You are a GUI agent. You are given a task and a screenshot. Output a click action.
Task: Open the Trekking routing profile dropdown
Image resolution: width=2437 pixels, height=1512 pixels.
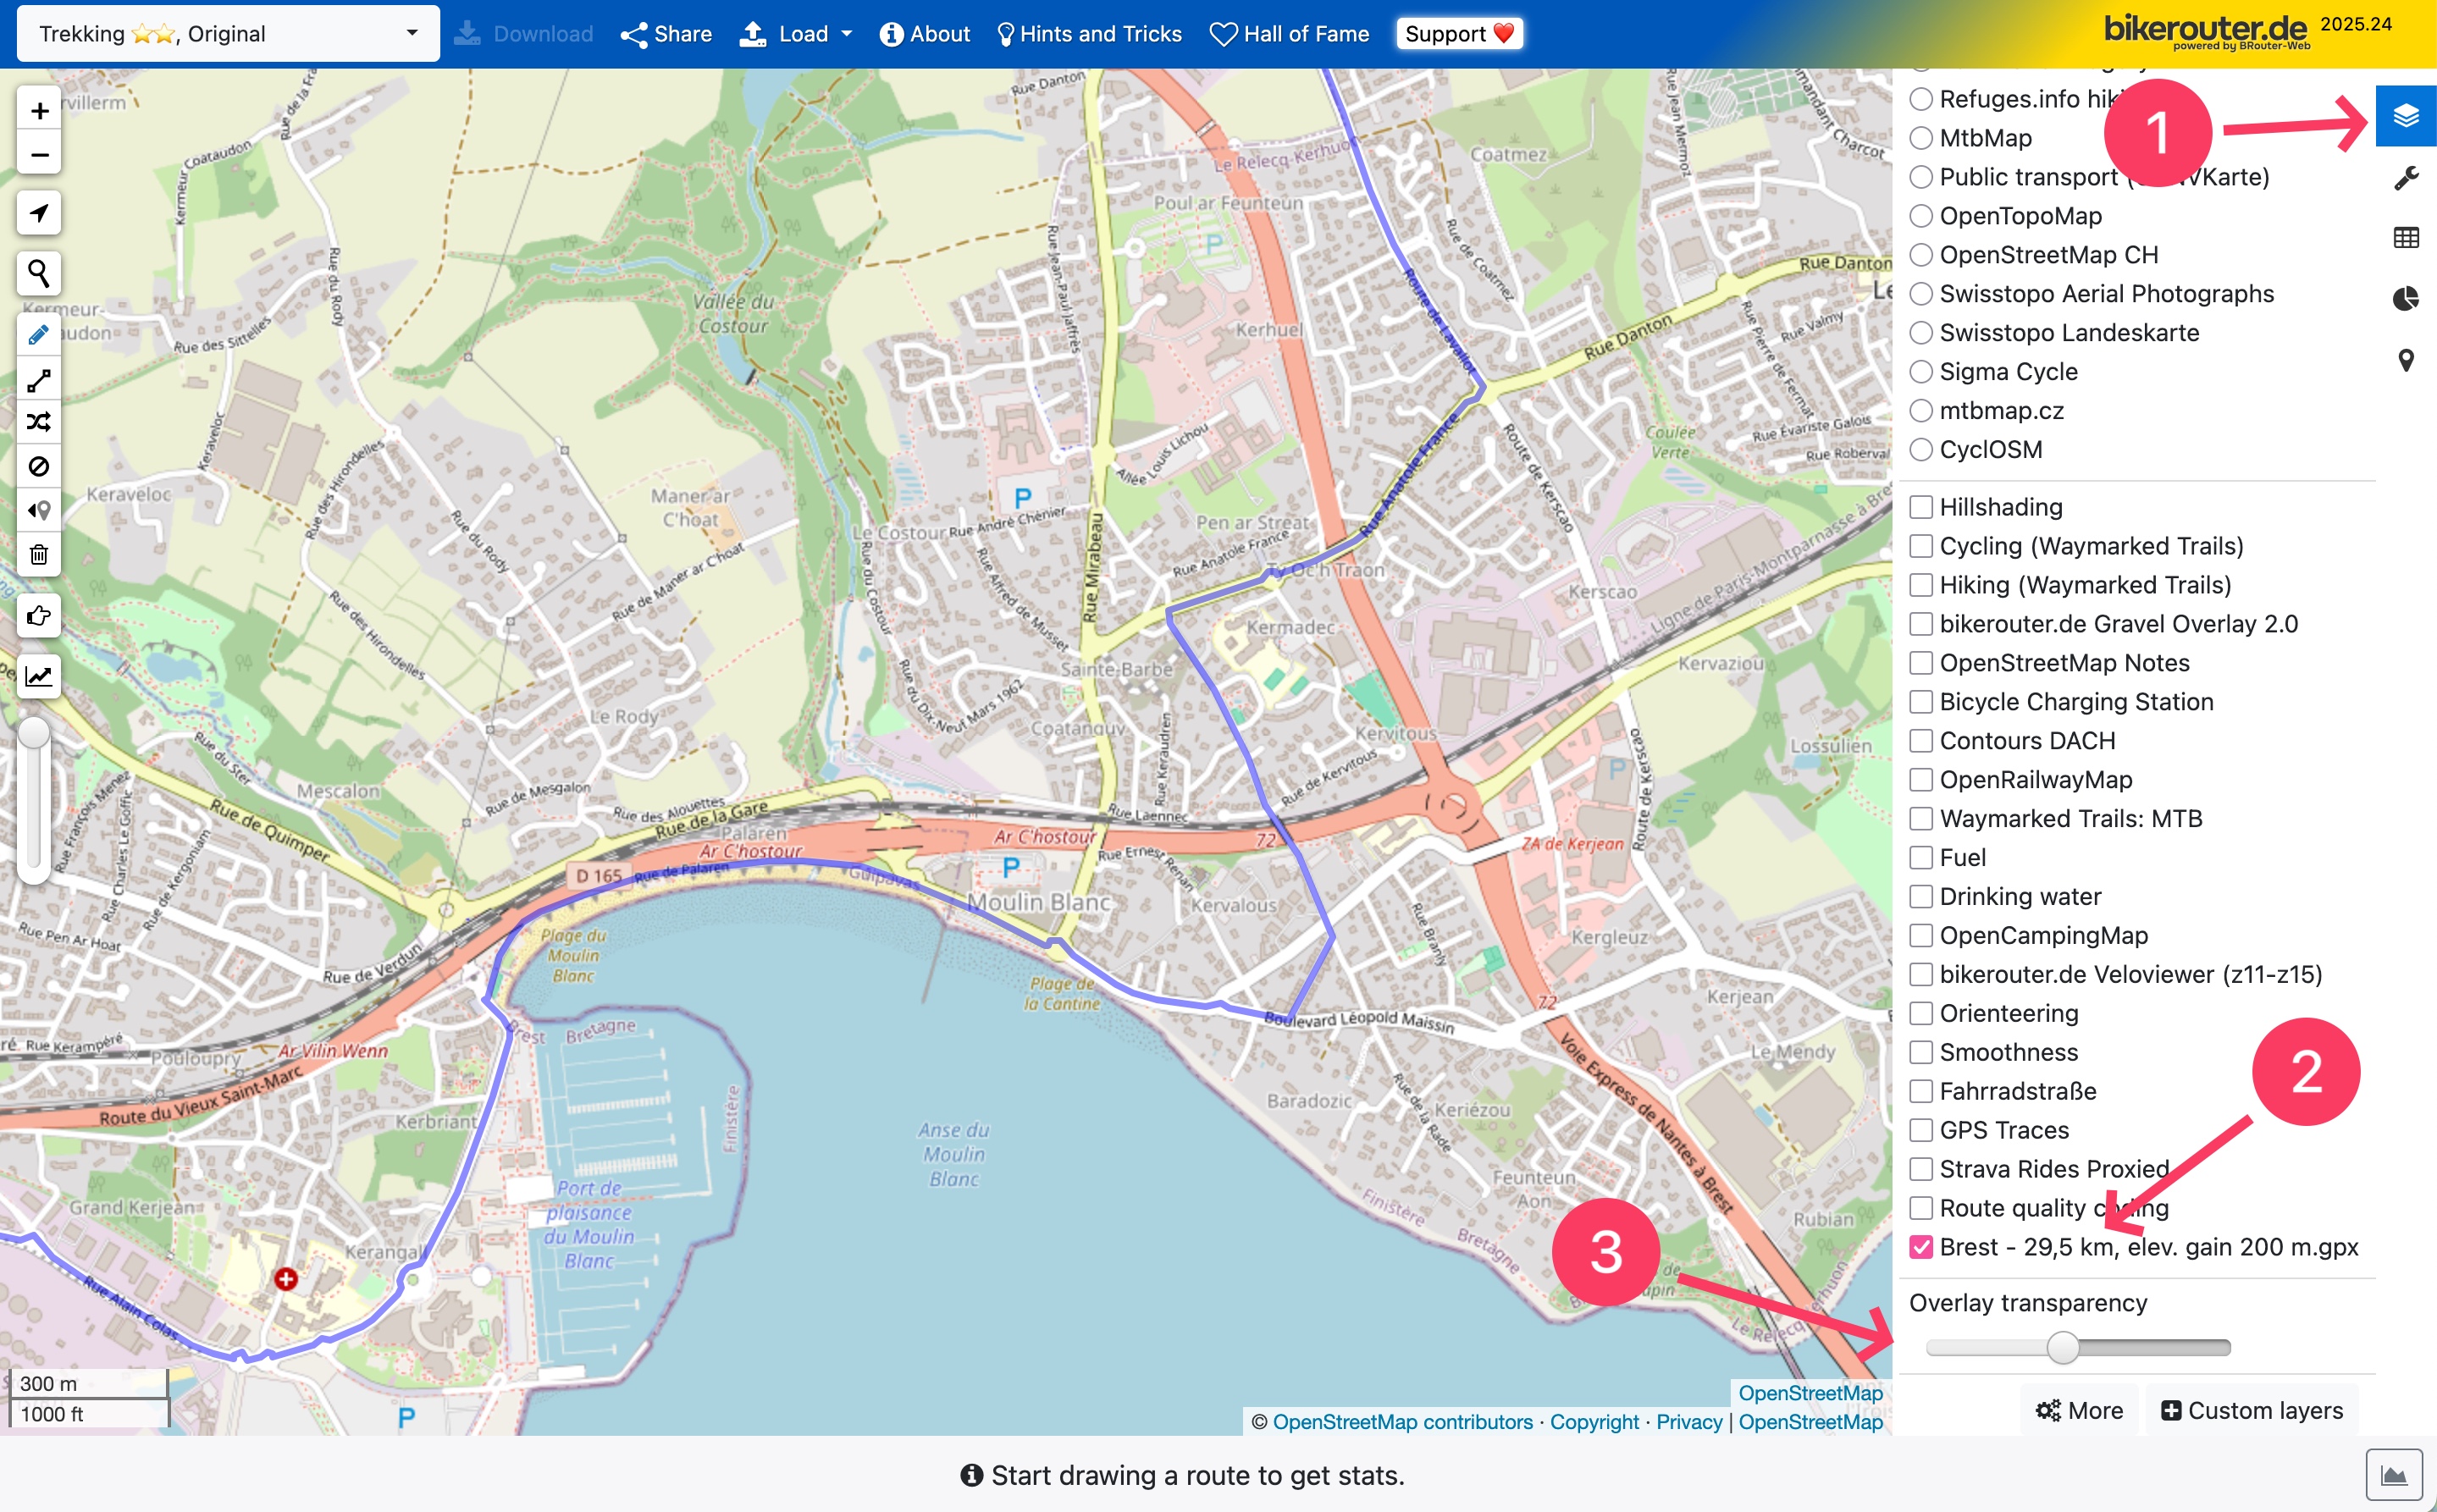pos(228,34)
